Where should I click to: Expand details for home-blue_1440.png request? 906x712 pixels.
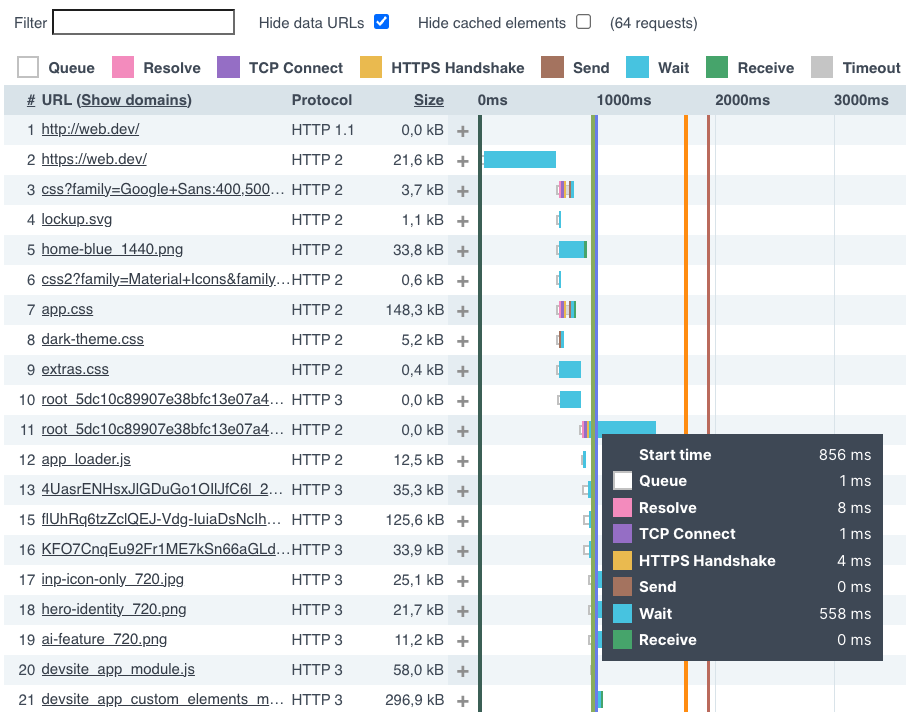tap(462, 249)
